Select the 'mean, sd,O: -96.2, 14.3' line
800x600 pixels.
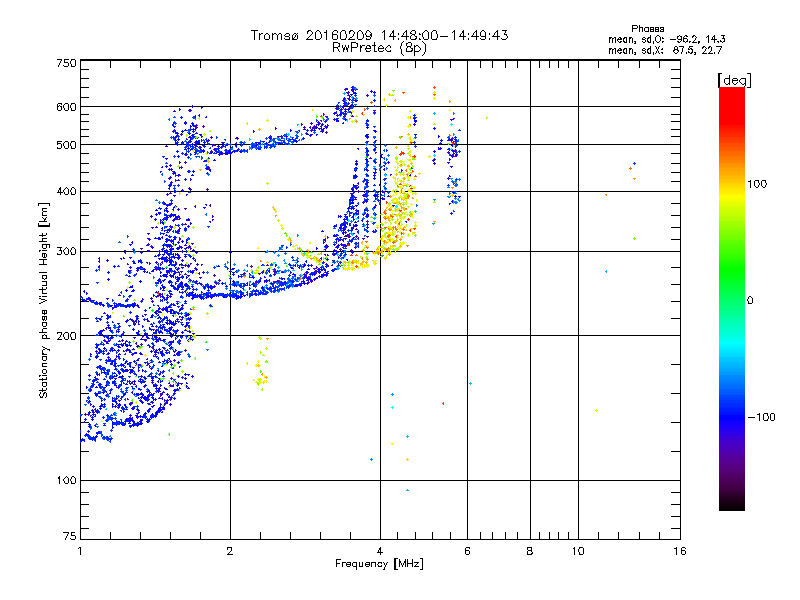coord(666,39)
